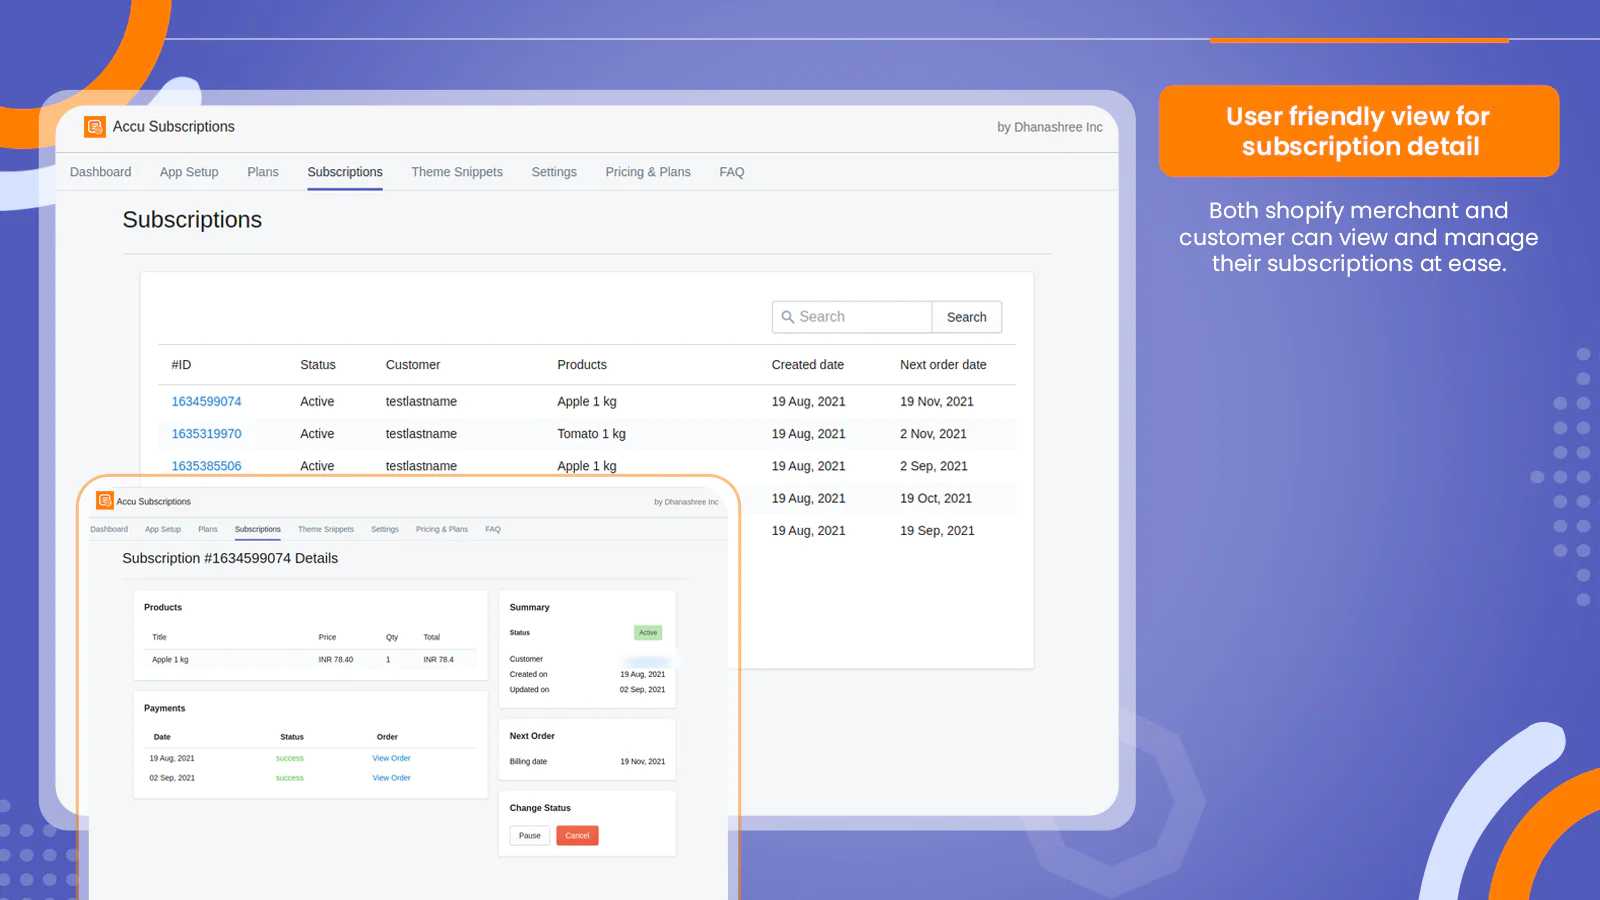Click the Next order date column header
This screenshot has height=900, width=1600.
click(943, 365)
